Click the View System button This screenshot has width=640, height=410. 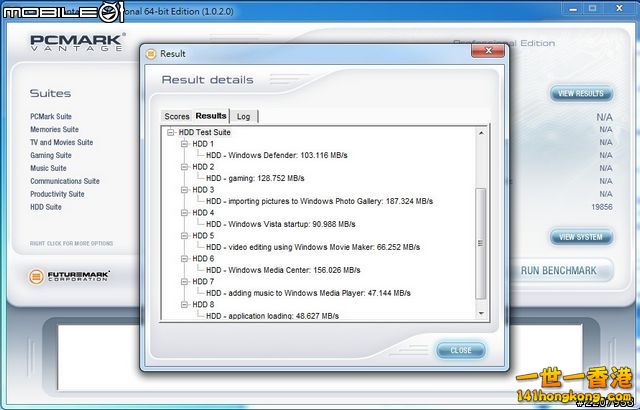coord(580,237)
